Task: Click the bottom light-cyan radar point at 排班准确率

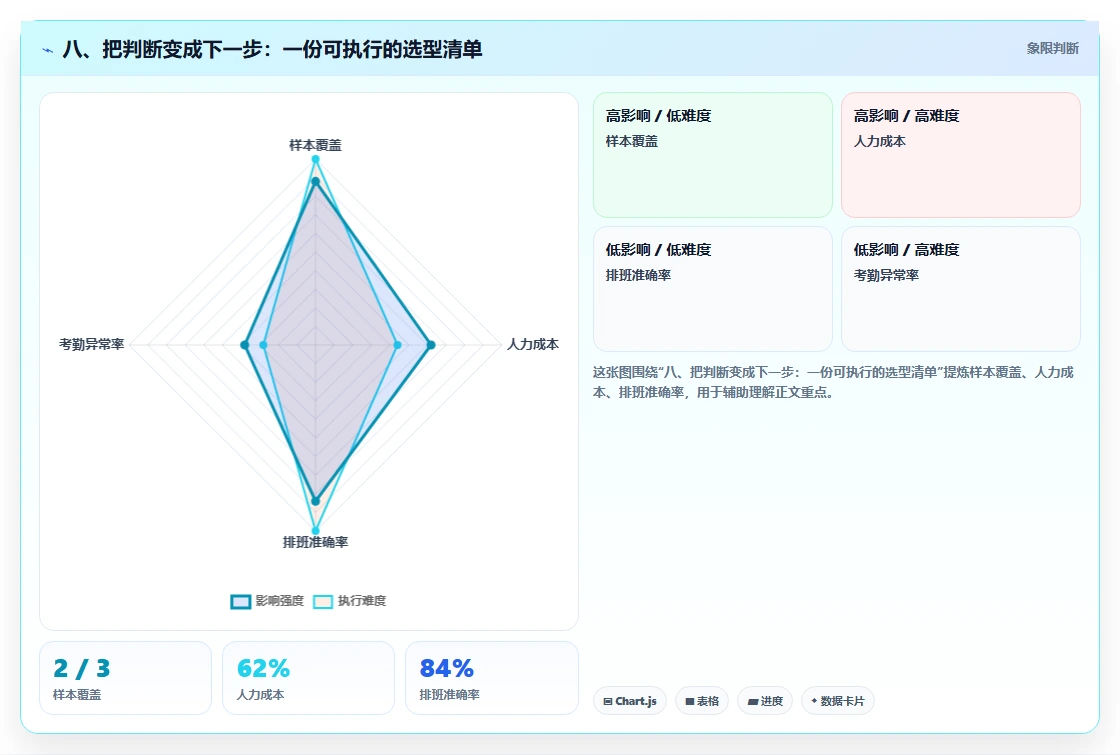Action: coord(315,531)
